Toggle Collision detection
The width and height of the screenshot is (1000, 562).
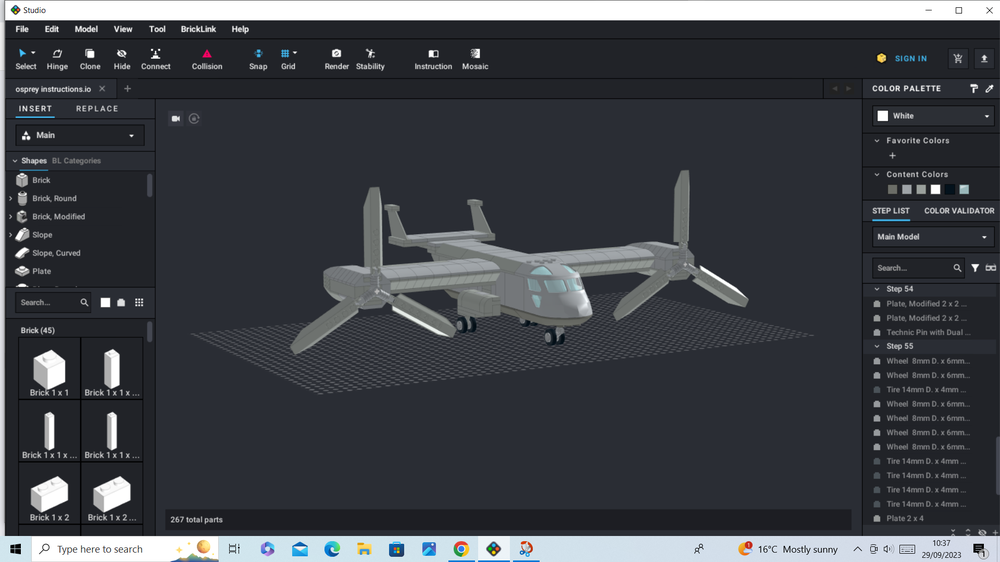(207, 59)
